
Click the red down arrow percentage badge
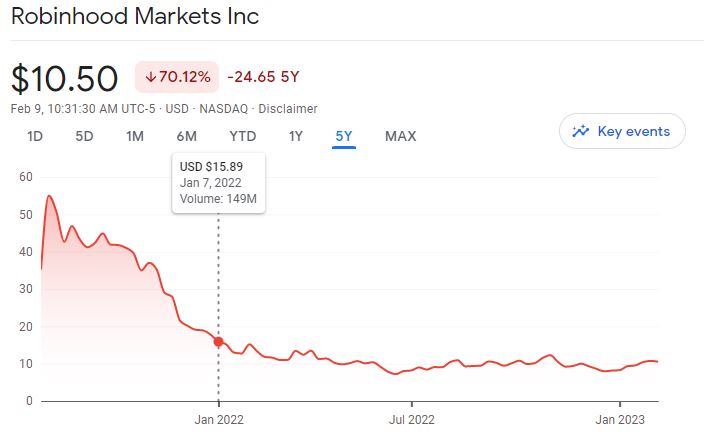[176, 77]
